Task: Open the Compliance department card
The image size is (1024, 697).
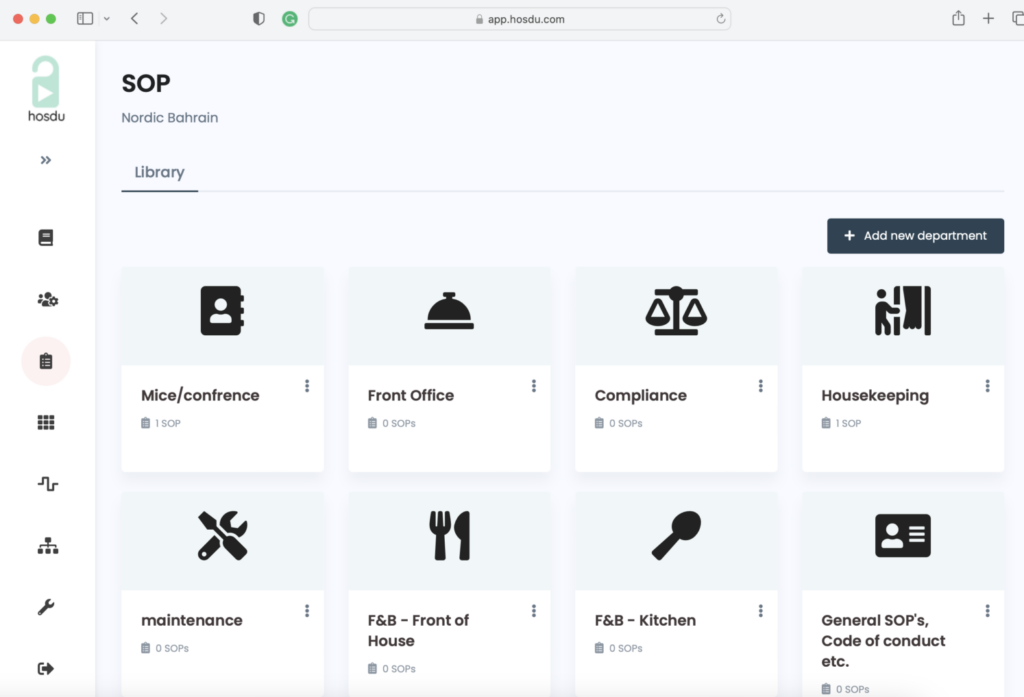Action: point(641,395)
